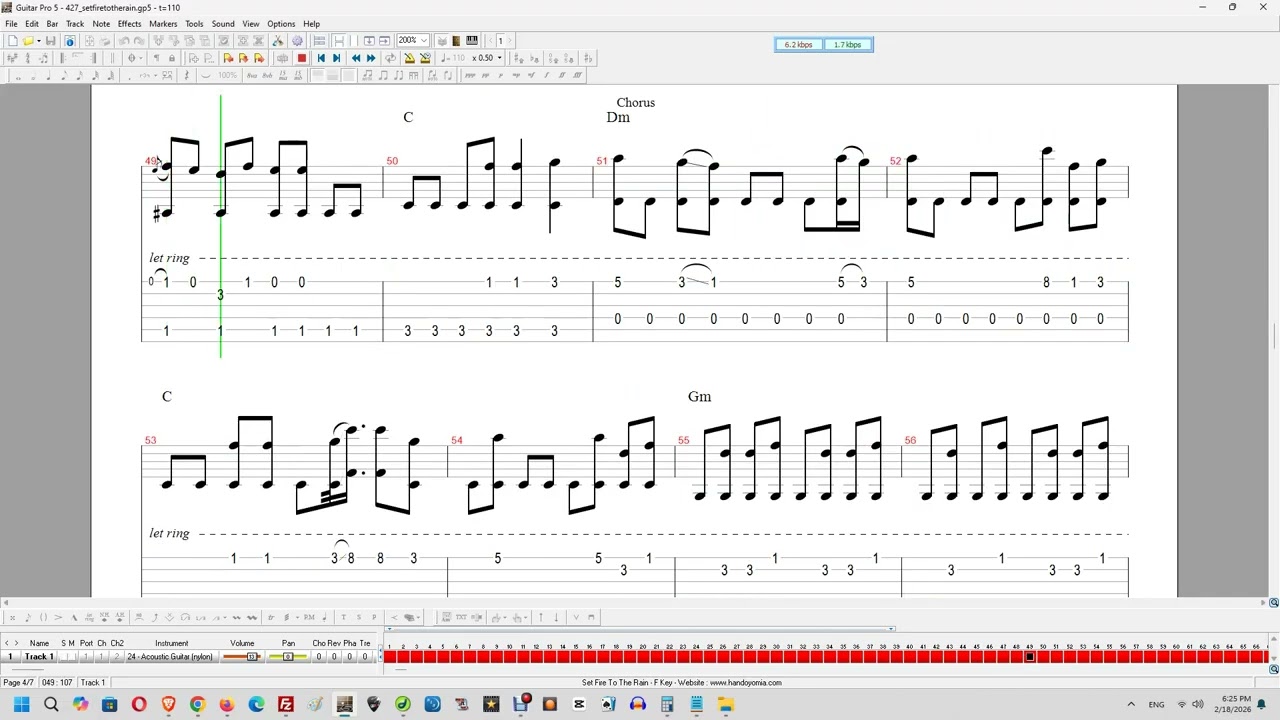The height and width of the screenshot is (720, 1280).
Task: Click the Track 1 Port value
Action: pyautogui.click(x=86, y=657)
